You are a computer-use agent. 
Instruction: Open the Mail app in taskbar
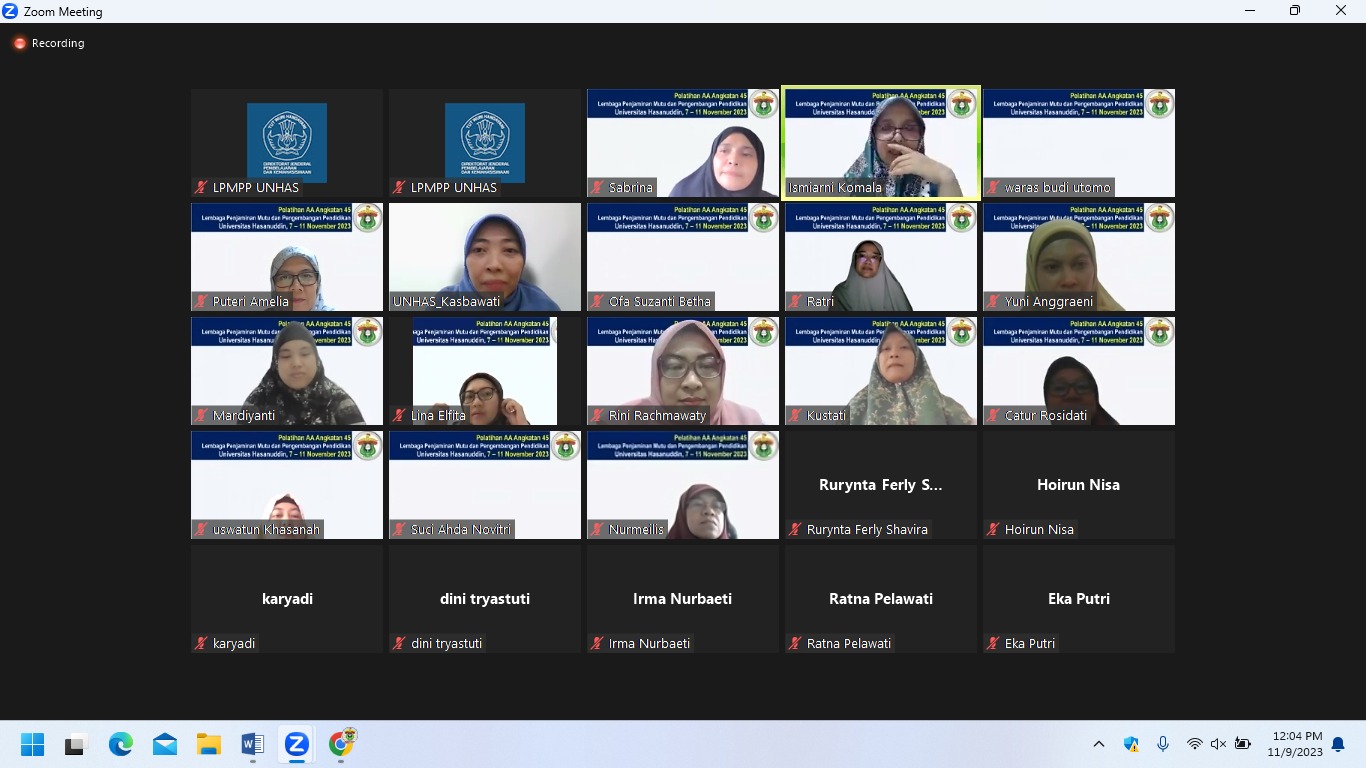click(165, 745)
